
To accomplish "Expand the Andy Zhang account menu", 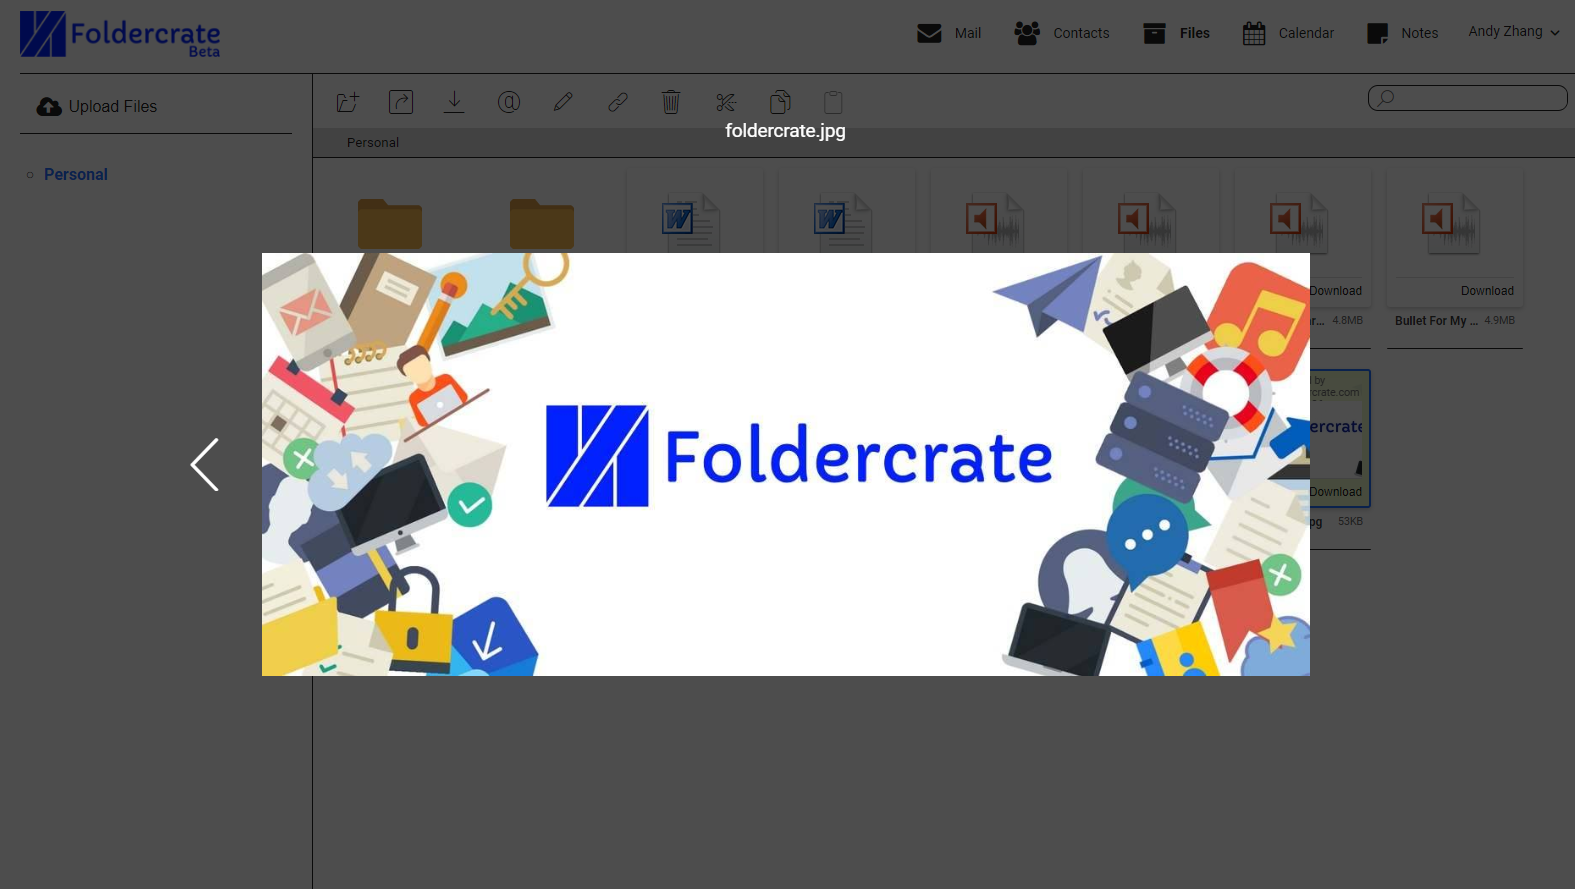I will pyautogui.click(x=1513, y=32).
